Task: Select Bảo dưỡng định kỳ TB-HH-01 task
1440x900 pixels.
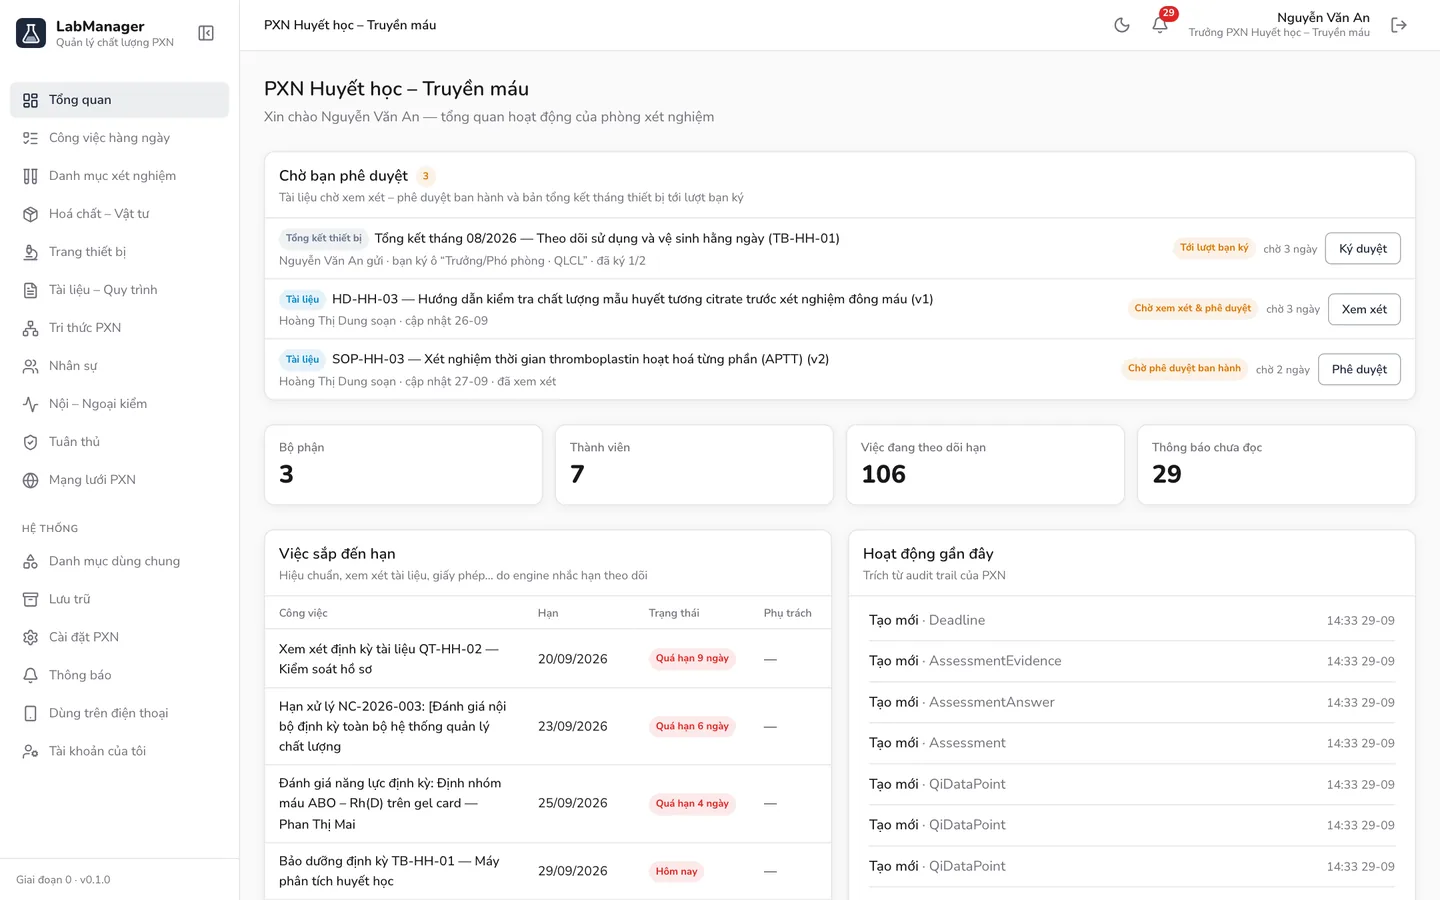Action: click(x=548, y=871)
